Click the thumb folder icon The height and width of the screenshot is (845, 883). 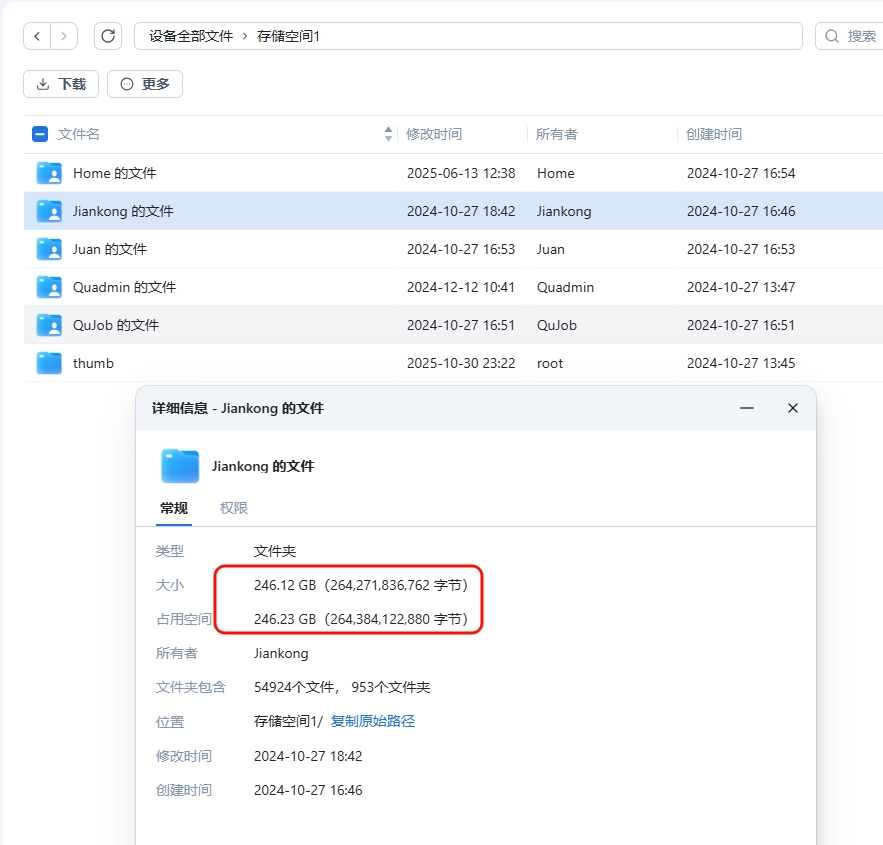click(x=49, y=363)
